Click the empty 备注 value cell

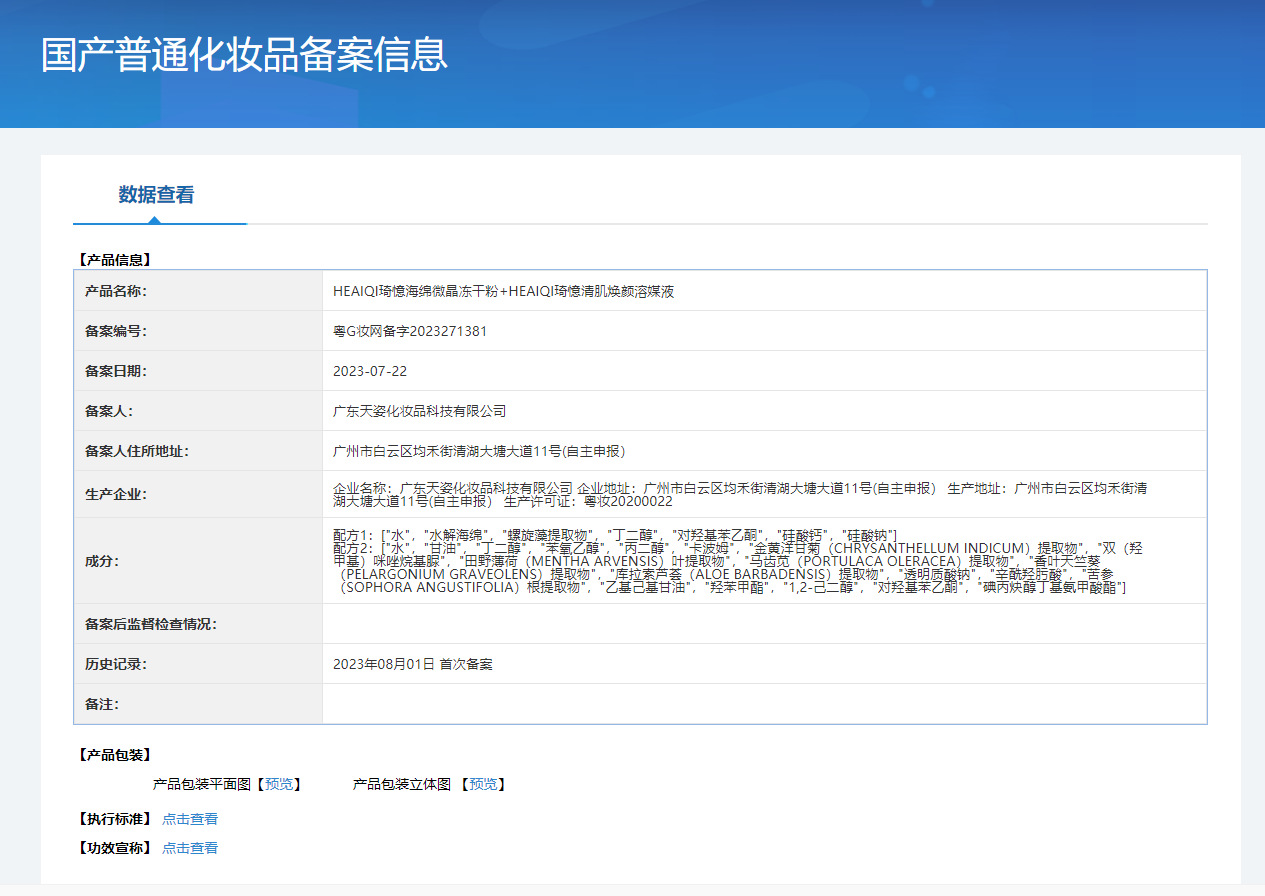[x=764, y=704]
